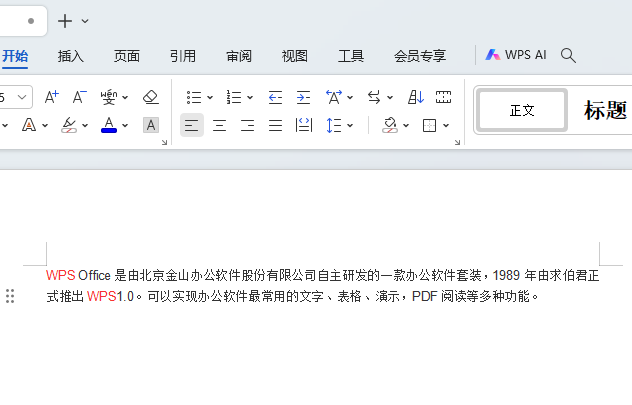Open paragraph settings dialog launcher
This screenshot has width=632, height=405.
coord(457,142)
